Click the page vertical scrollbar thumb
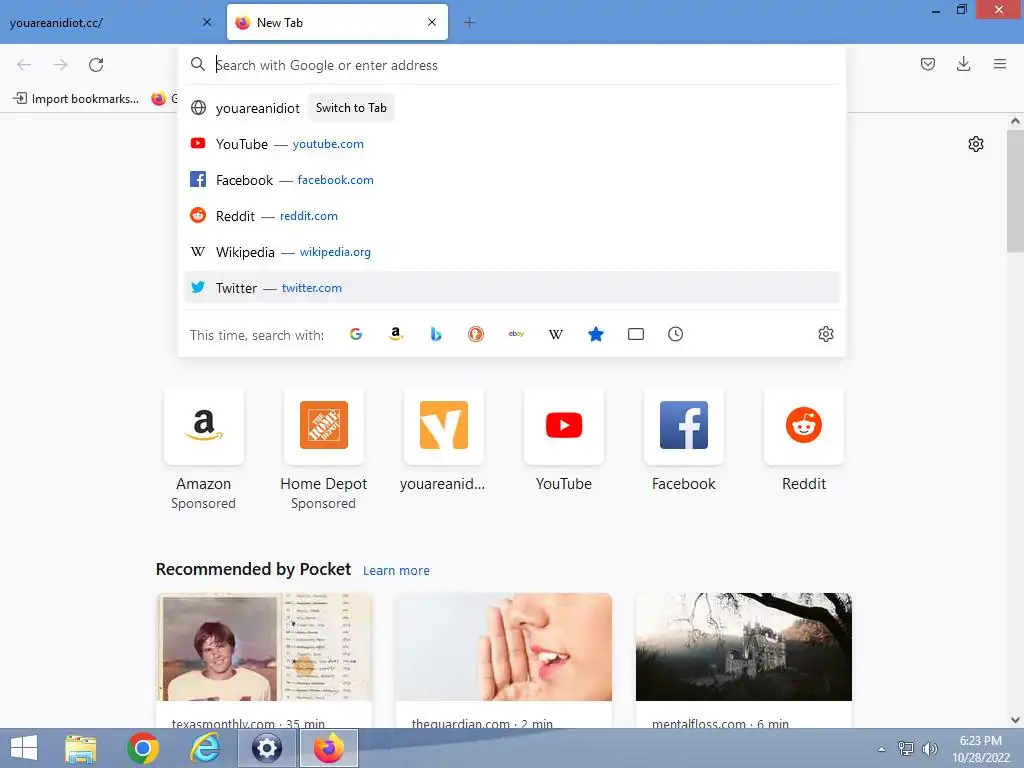The width and height of the screenshot is (1024, 768). point(1015,191)
